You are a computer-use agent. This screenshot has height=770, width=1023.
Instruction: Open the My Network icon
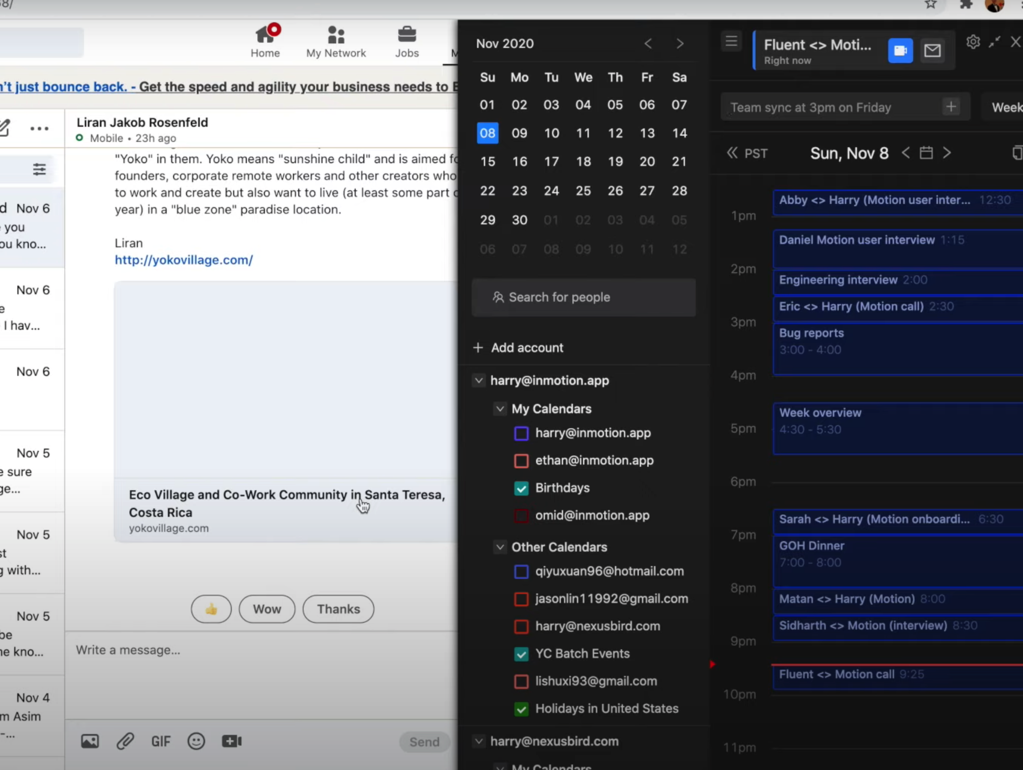[x=336, y=42]
